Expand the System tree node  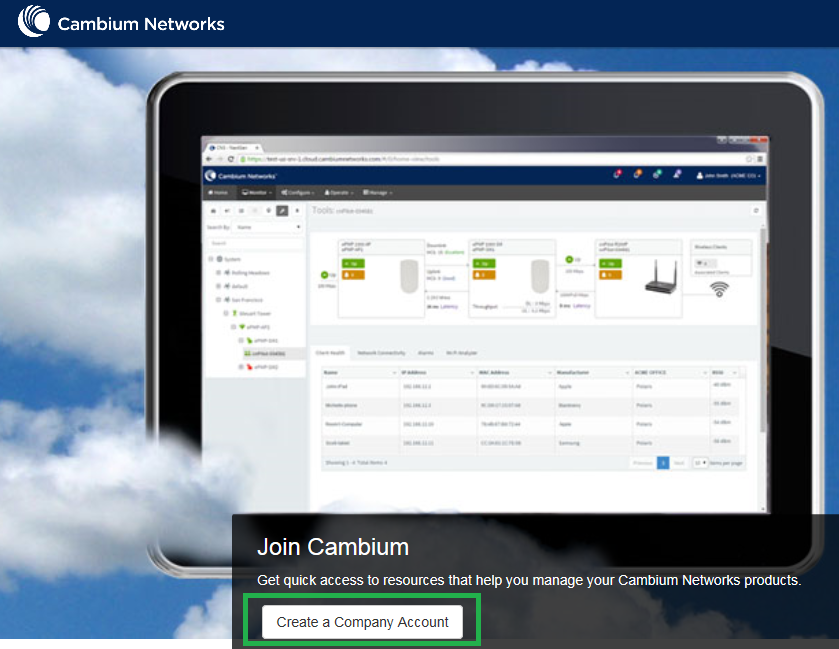coord(213,259)
